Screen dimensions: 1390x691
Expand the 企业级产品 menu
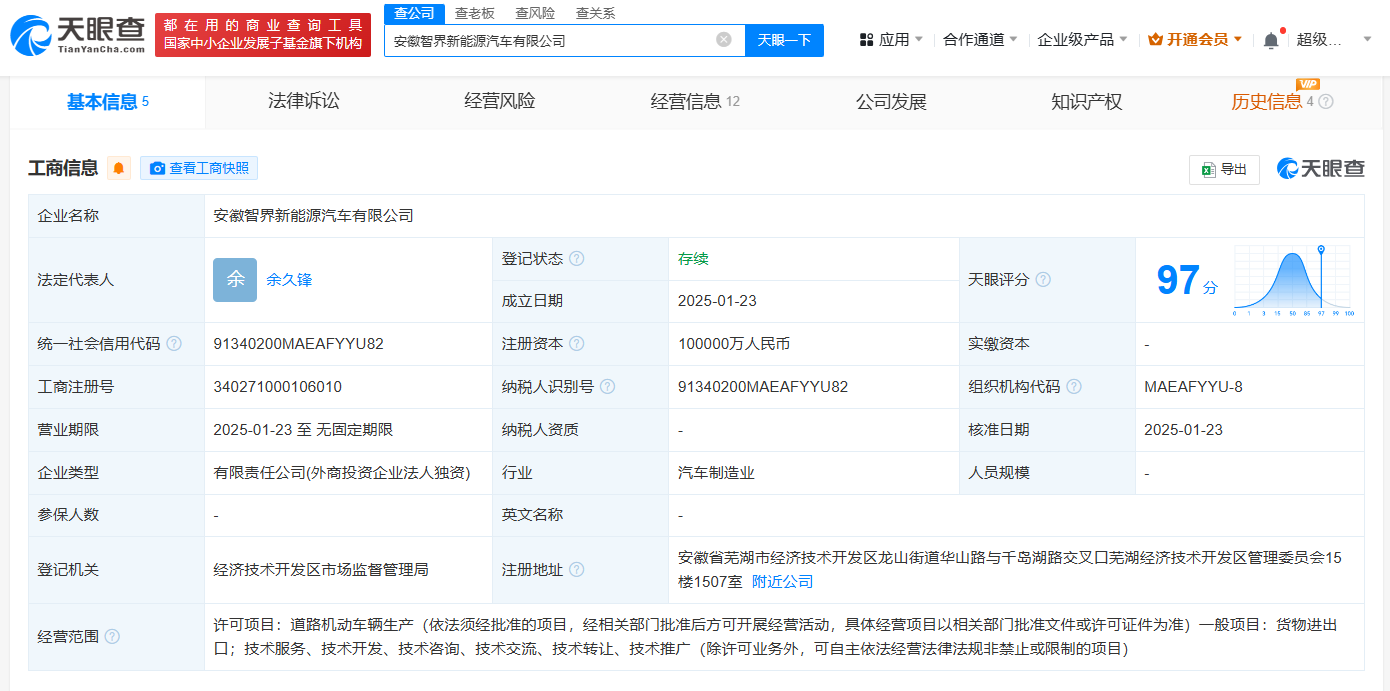1082,40
